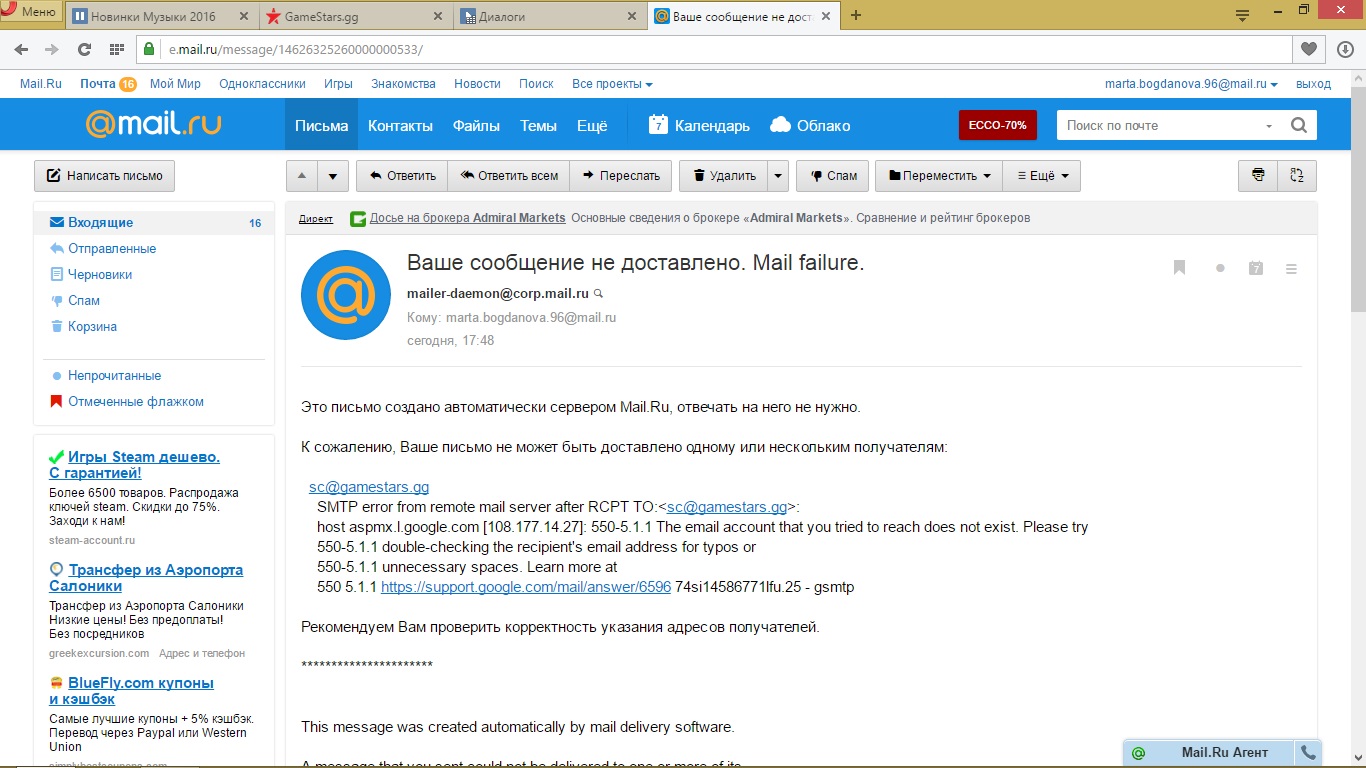Open Облако cloud storage
Image resolution: width=1366 pixels, height=768 pixels.
810,125
